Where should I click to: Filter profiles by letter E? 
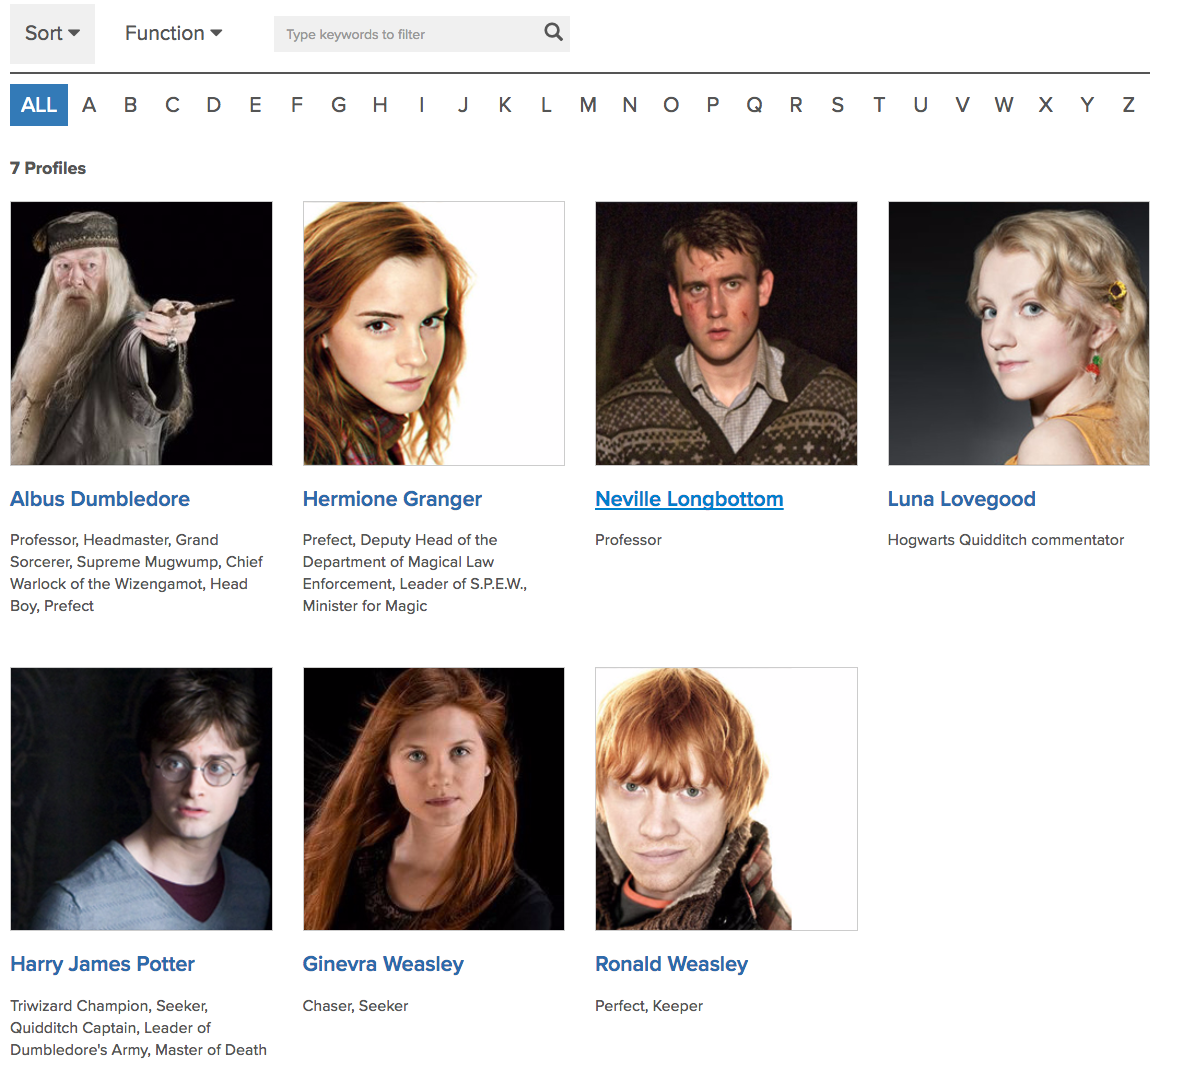[x=256, y=105]
